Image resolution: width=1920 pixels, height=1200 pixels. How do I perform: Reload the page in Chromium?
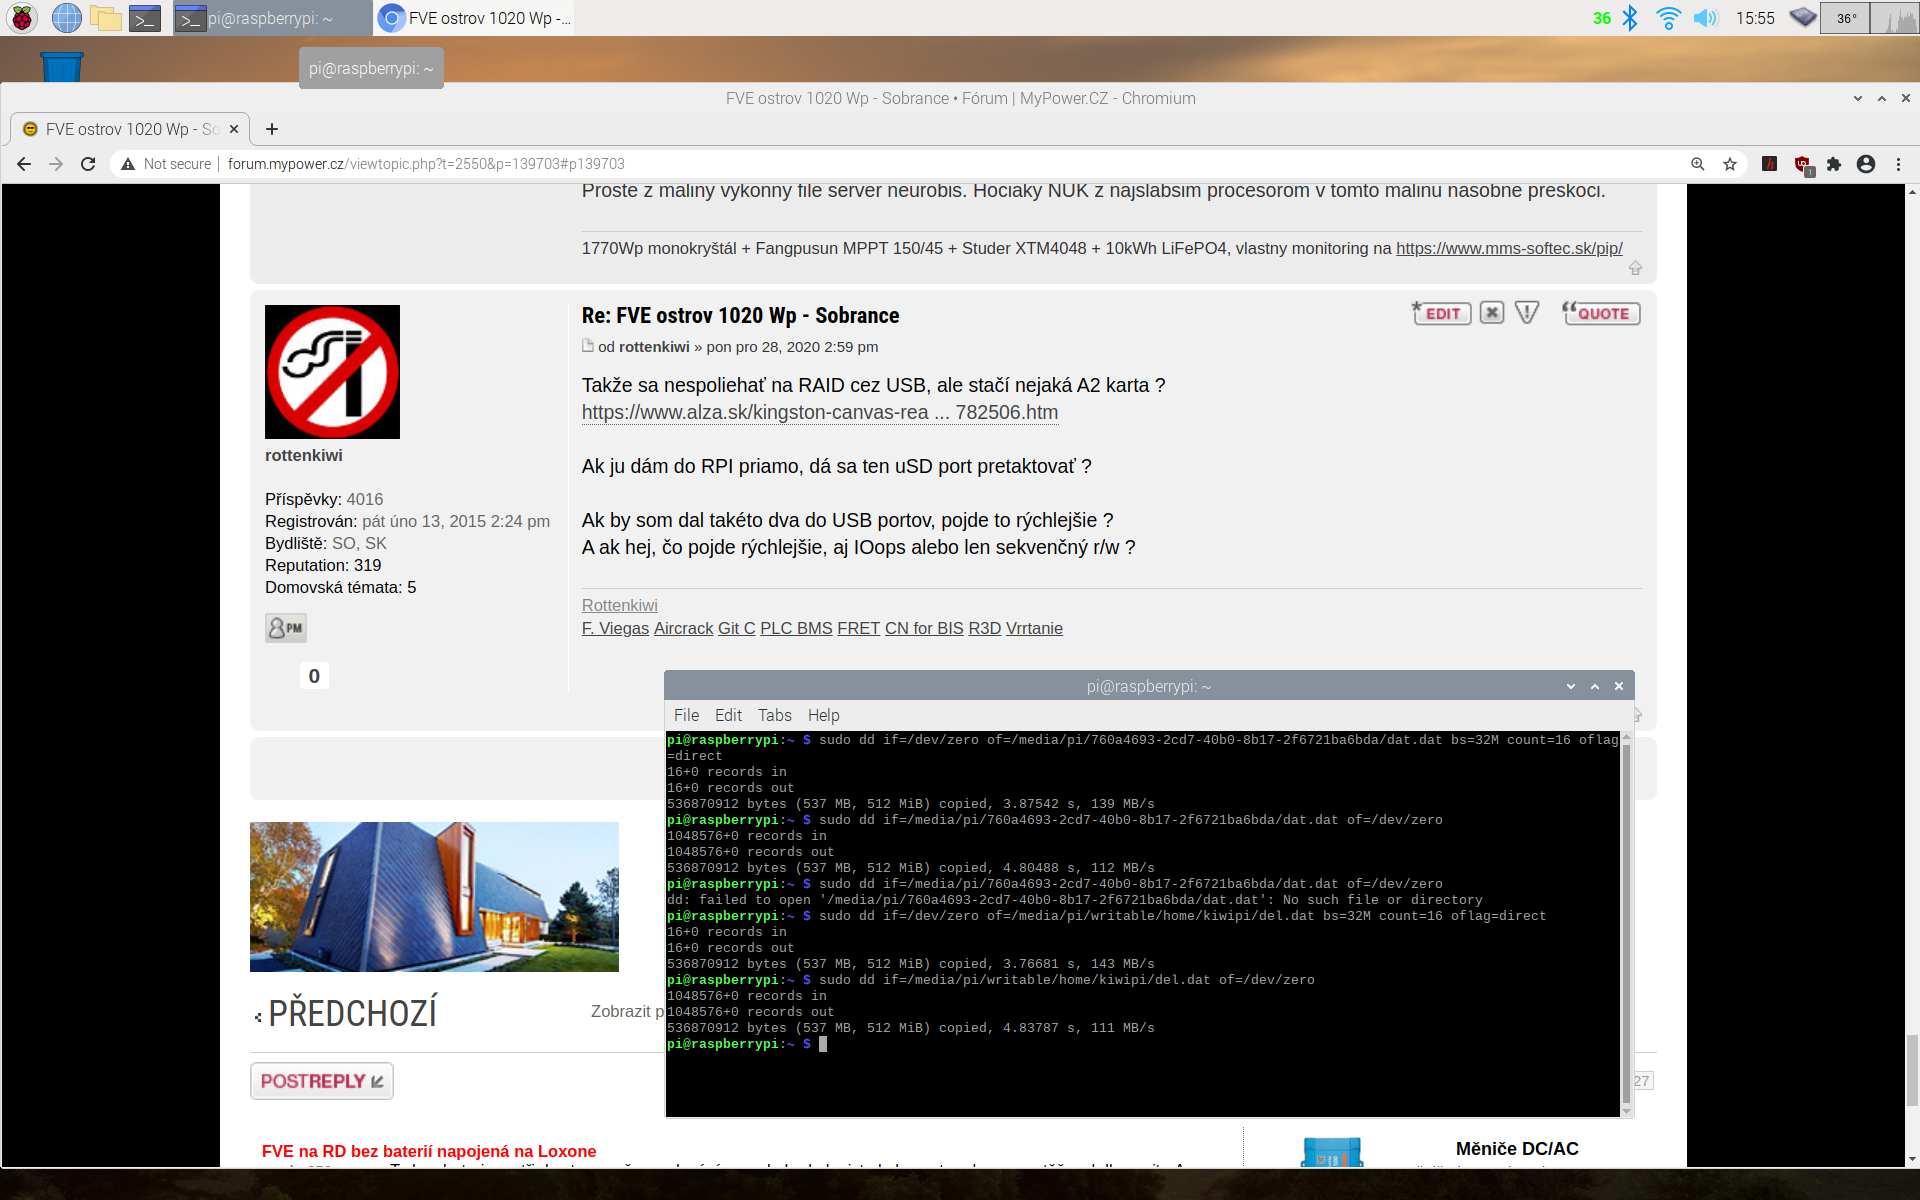click(88, 164)
